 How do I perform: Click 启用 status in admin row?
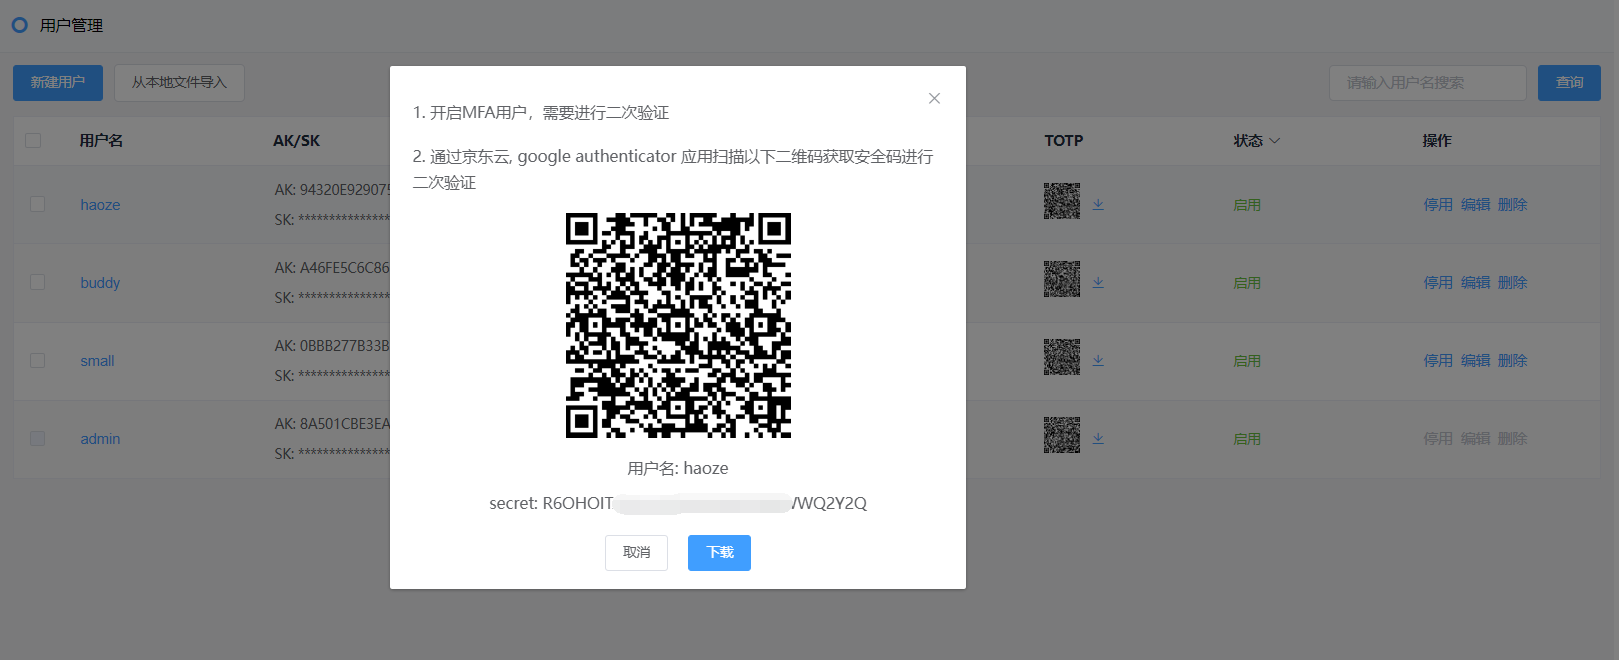tap(1247, 438)
